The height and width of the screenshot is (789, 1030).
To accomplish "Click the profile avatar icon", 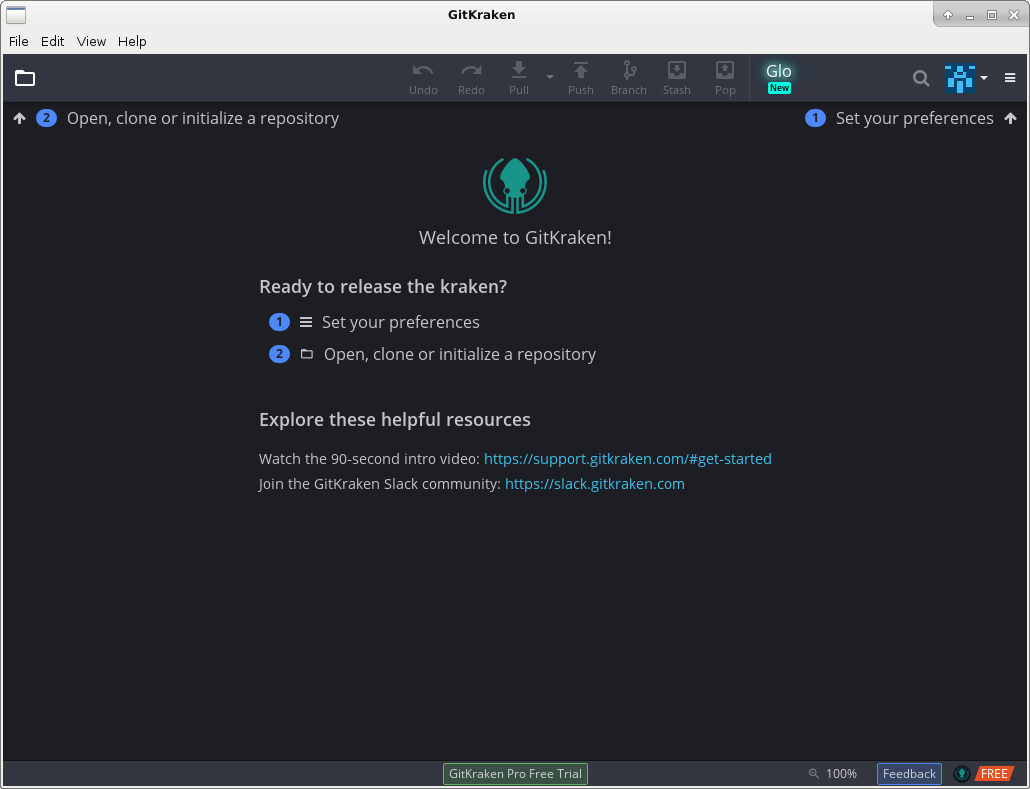I will pyautogui.click(x=960, y=78).
